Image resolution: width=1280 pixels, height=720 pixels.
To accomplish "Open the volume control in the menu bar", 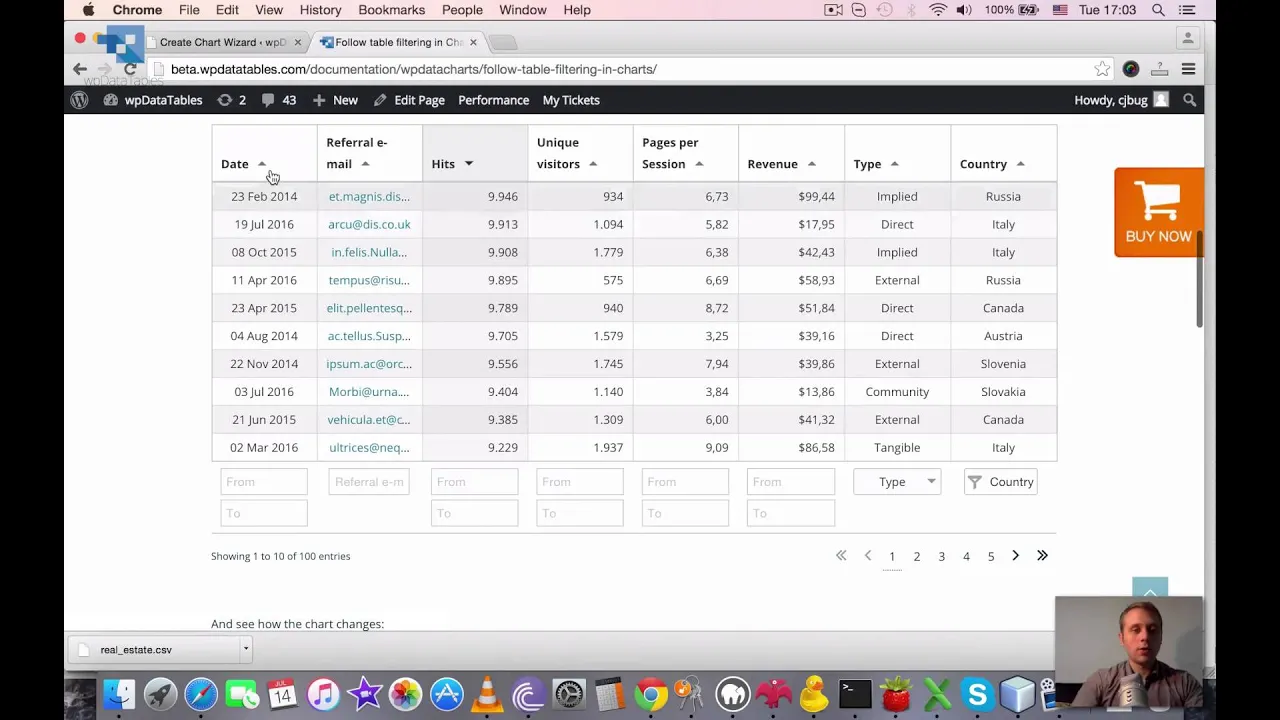I will (x=964, y=10).
